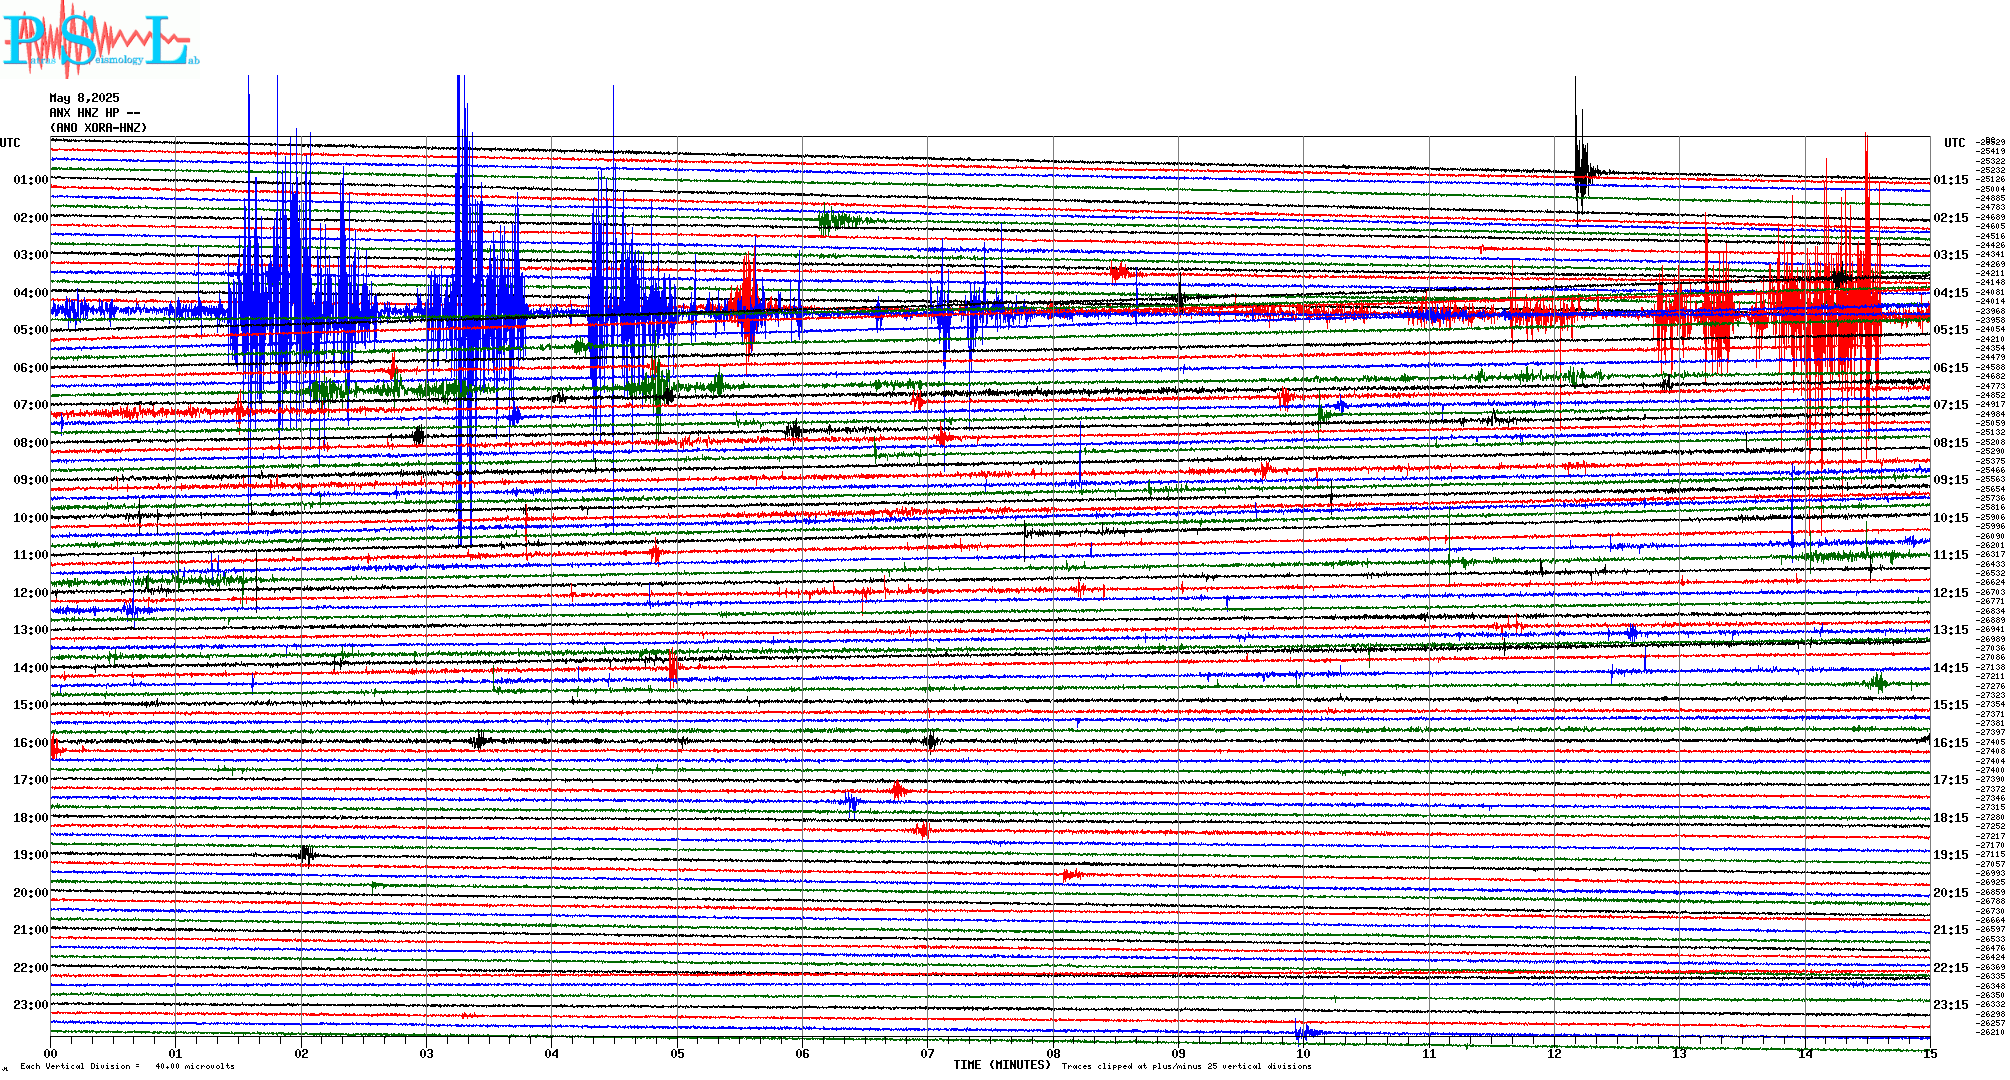Click the 19:15 right-side time label
Image resolution: width=2010 pixels, height=1080 pixels.
click(x=1950, y=855)
